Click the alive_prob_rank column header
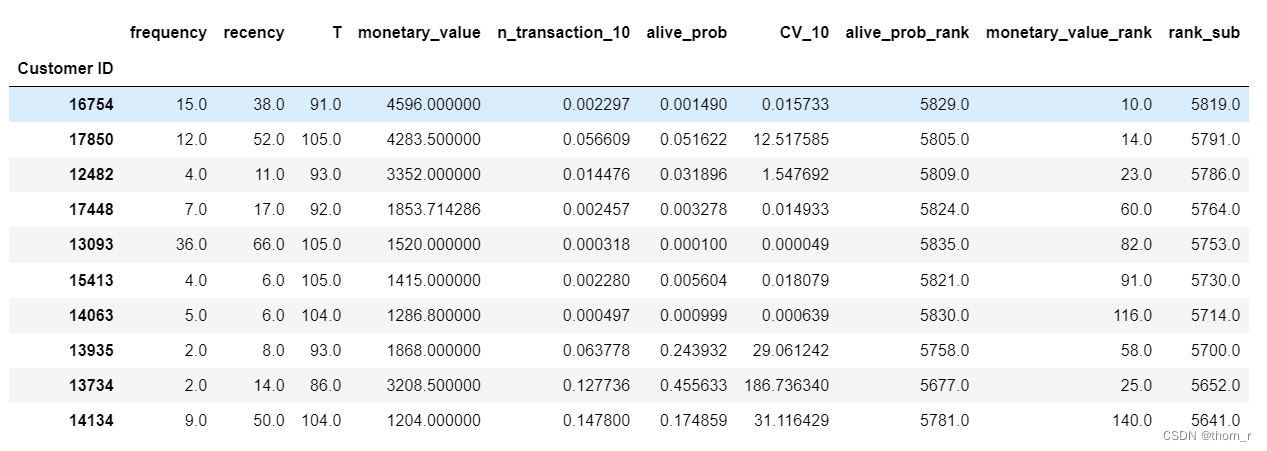 [x=907, y=33]
